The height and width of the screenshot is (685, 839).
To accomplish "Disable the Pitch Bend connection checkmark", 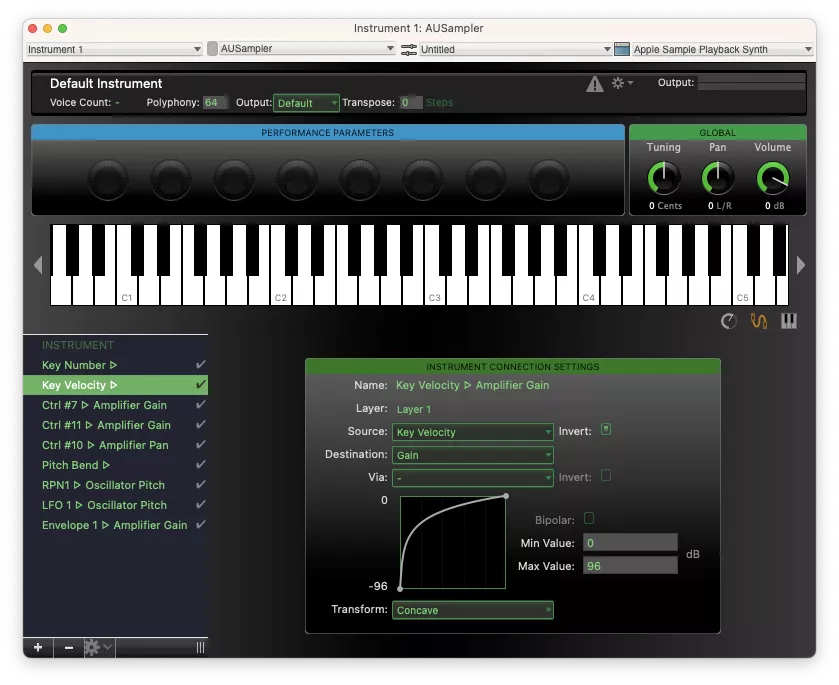I will (x=201, y=465).
